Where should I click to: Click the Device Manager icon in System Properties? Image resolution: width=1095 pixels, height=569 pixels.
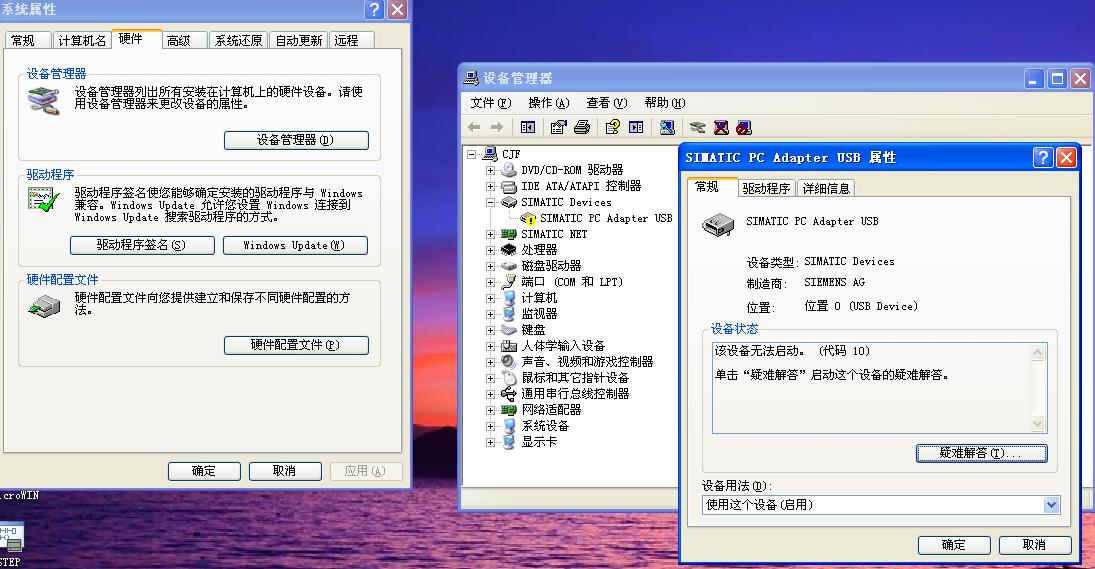coord(43,101)
